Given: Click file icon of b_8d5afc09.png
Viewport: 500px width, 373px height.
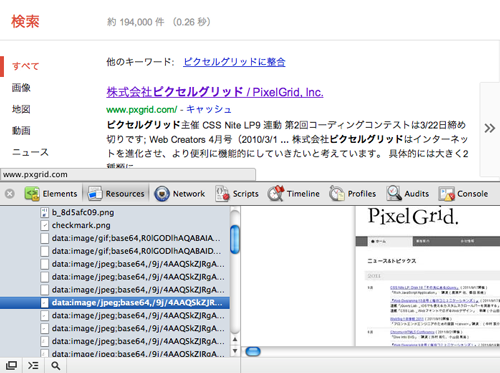Looking at the screenshot, I should 44,212.
